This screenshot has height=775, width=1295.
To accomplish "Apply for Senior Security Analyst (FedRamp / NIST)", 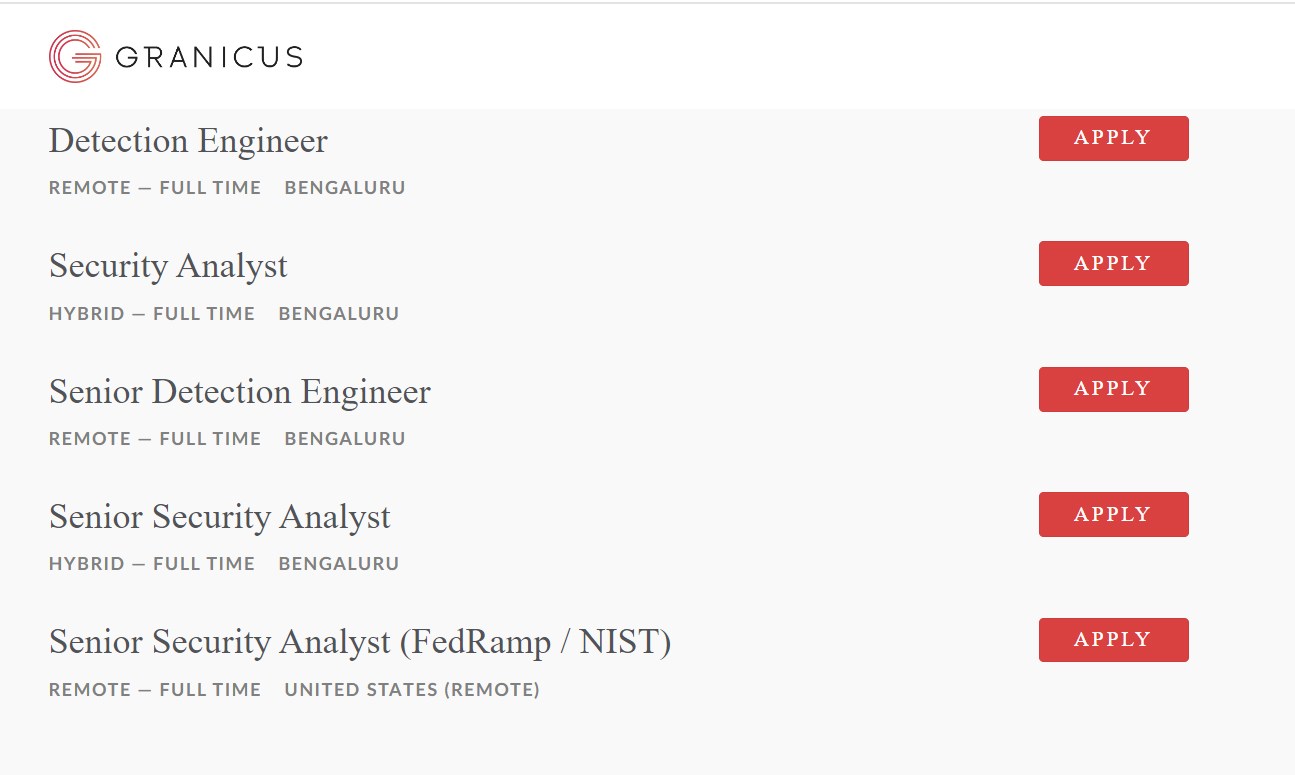I will click(1113, 640).
